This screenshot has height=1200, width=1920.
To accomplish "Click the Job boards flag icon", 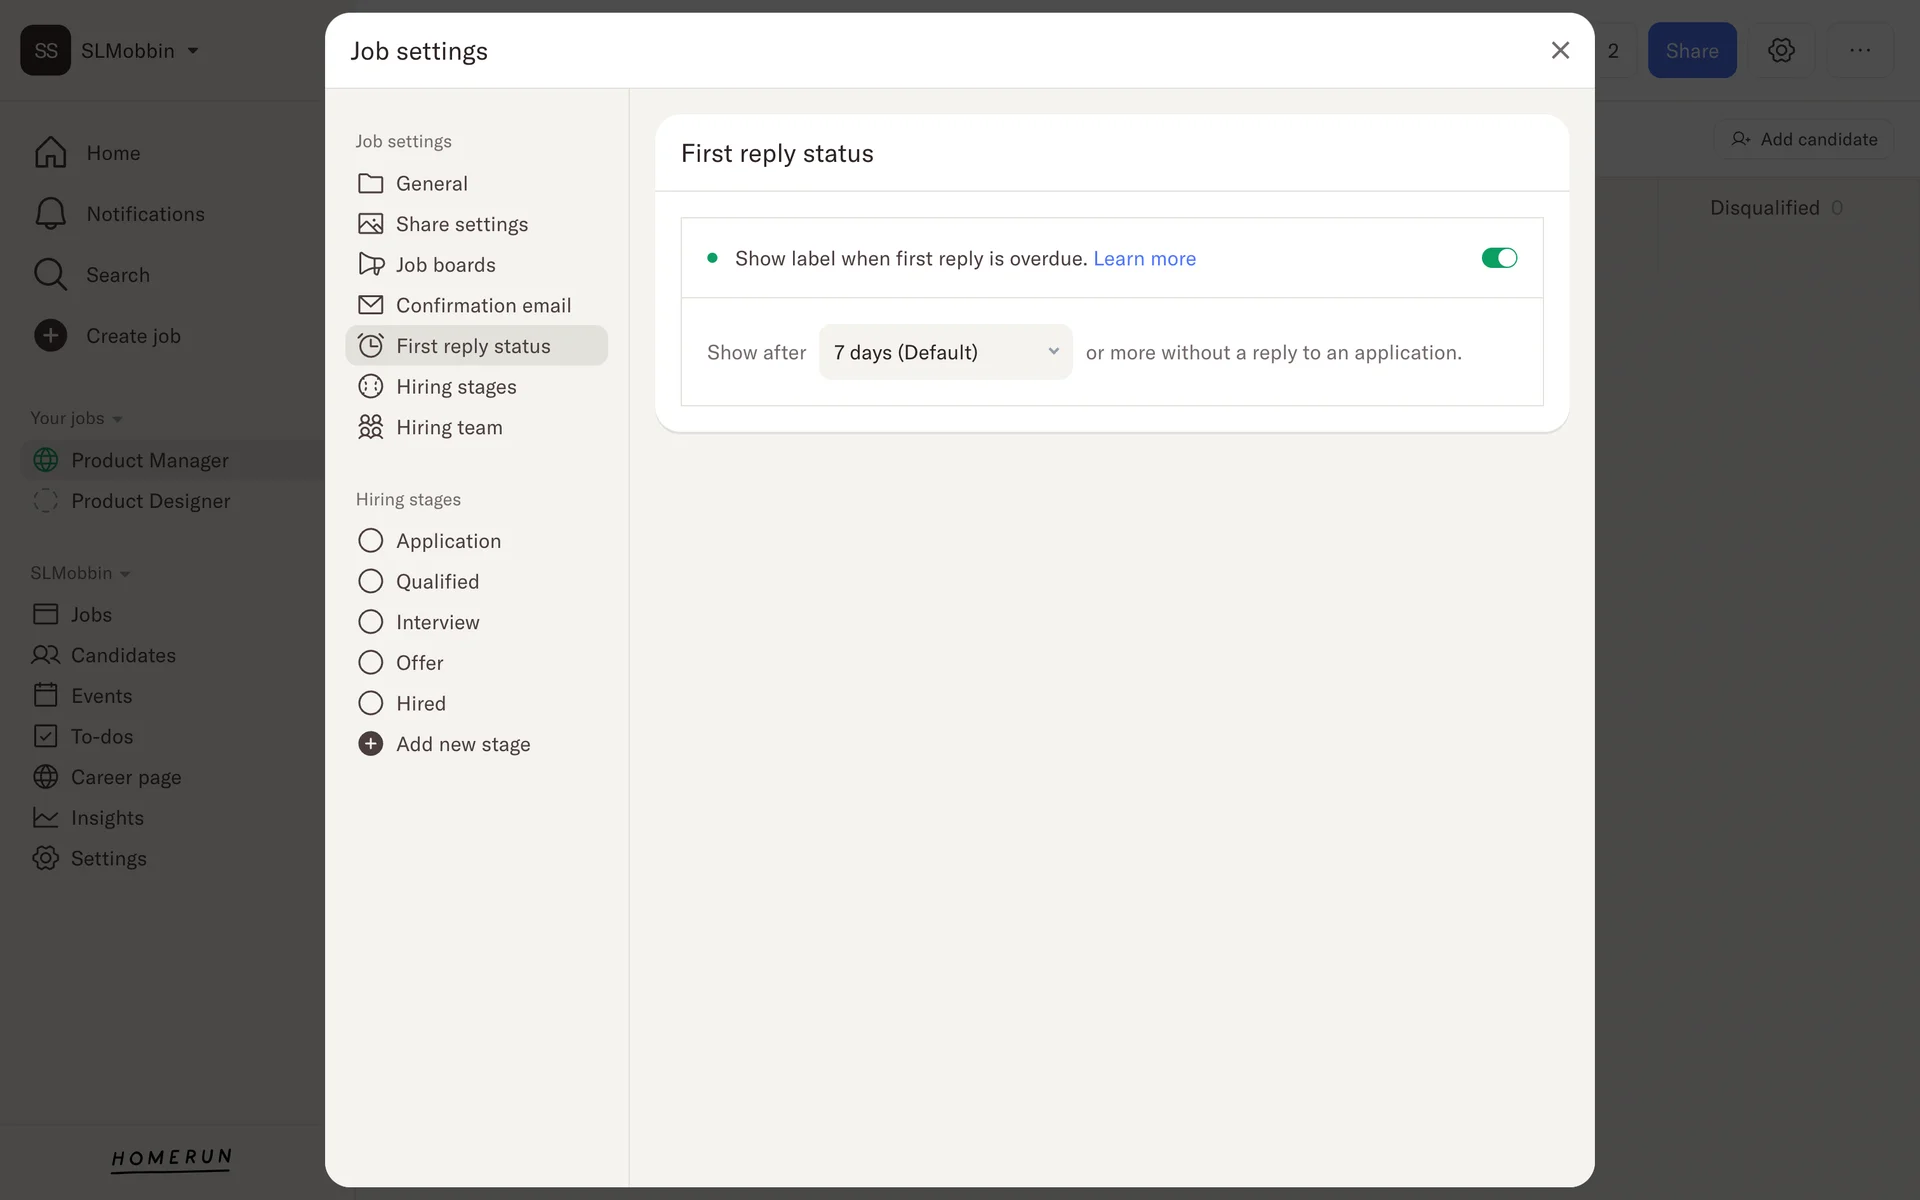I will point(370,265).
